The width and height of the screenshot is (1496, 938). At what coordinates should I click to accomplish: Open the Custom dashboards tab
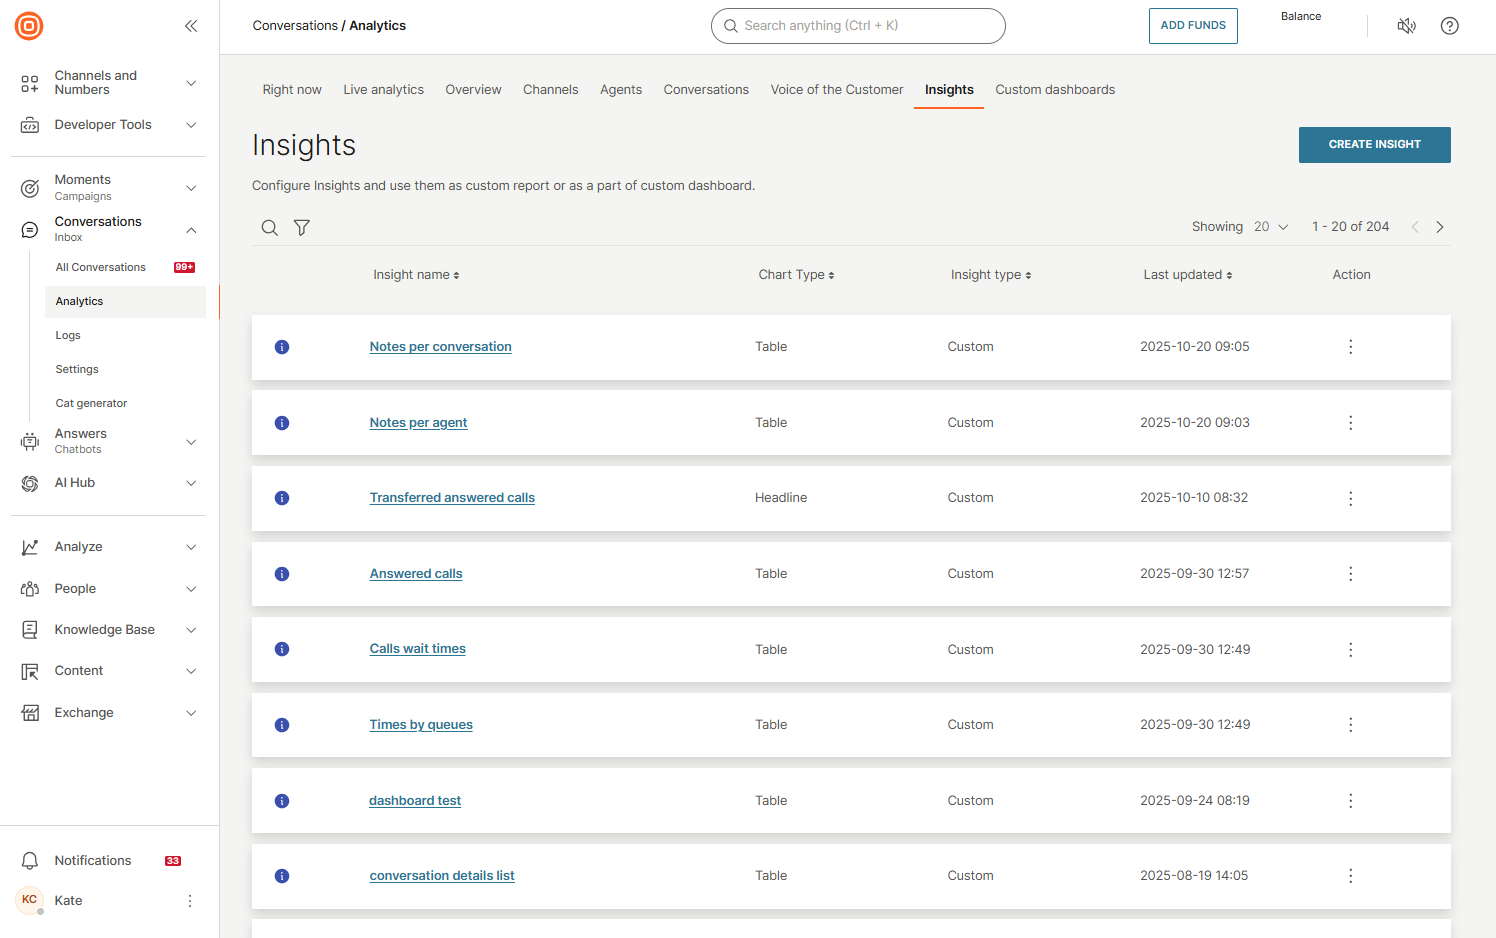[x=1054, y=90]
